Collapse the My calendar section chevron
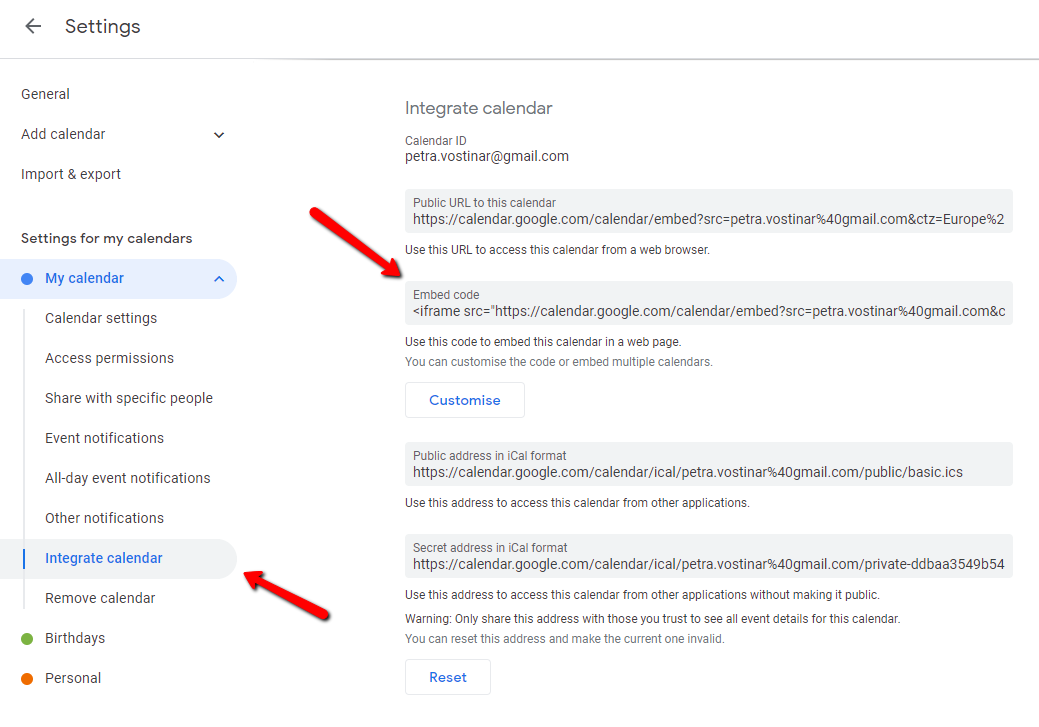This screenshot has height=727, width=1039. [x=219, y=279]
